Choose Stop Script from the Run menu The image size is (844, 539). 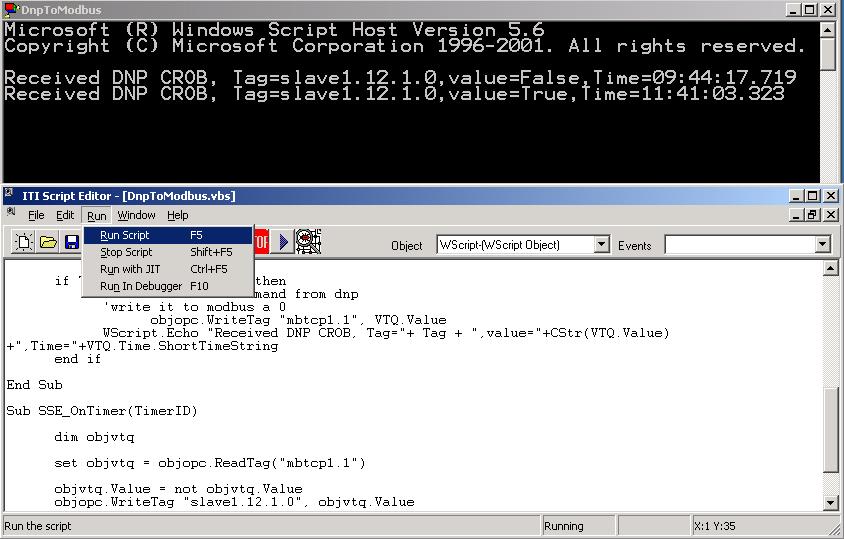click(168, 252)
